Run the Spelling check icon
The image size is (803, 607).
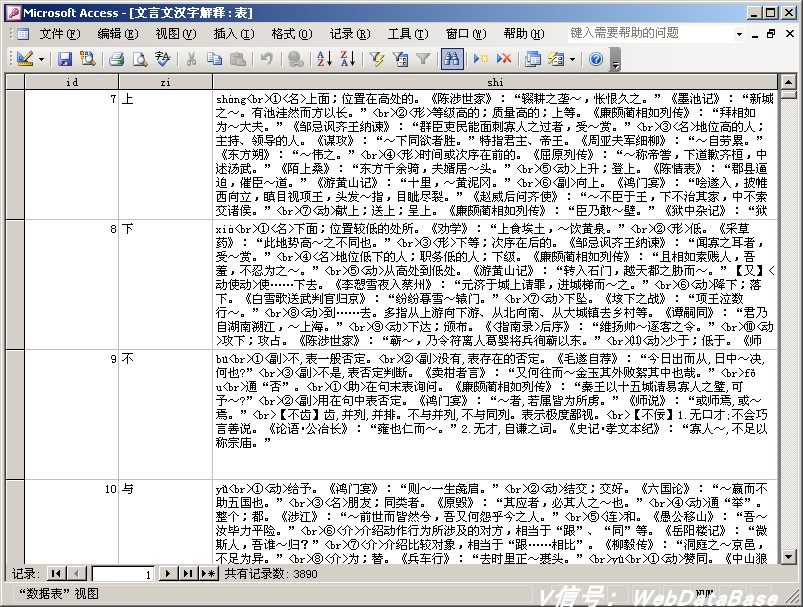pyautogui.click(x=162, y=59)
